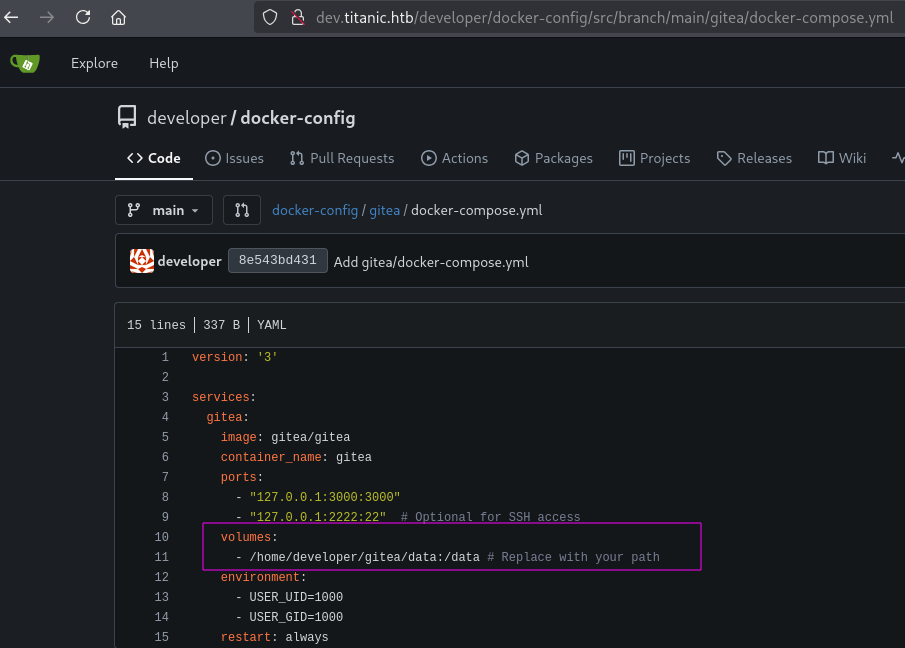Viewport: 905px width, 648px height.
Task: Go to browser home page icon
Action: tap(118, 17)
